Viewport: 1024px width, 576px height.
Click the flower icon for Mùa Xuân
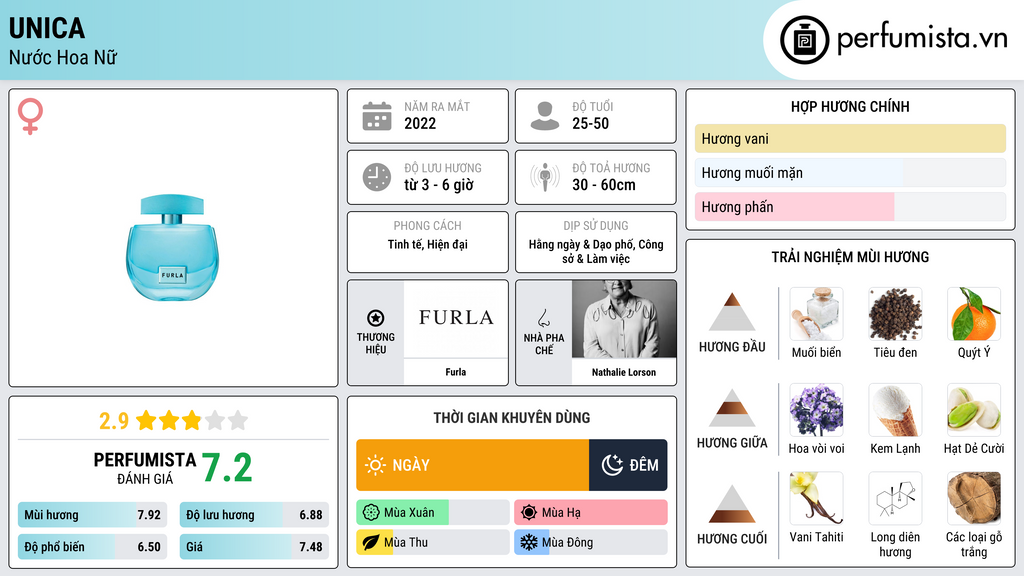371,513
